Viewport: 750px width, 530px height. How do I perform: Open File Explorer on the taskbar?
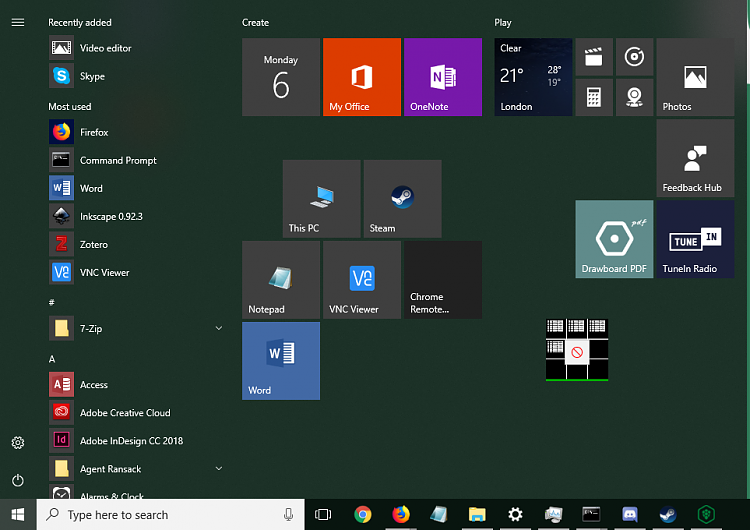pyautogui.click(x=477, y=515)
